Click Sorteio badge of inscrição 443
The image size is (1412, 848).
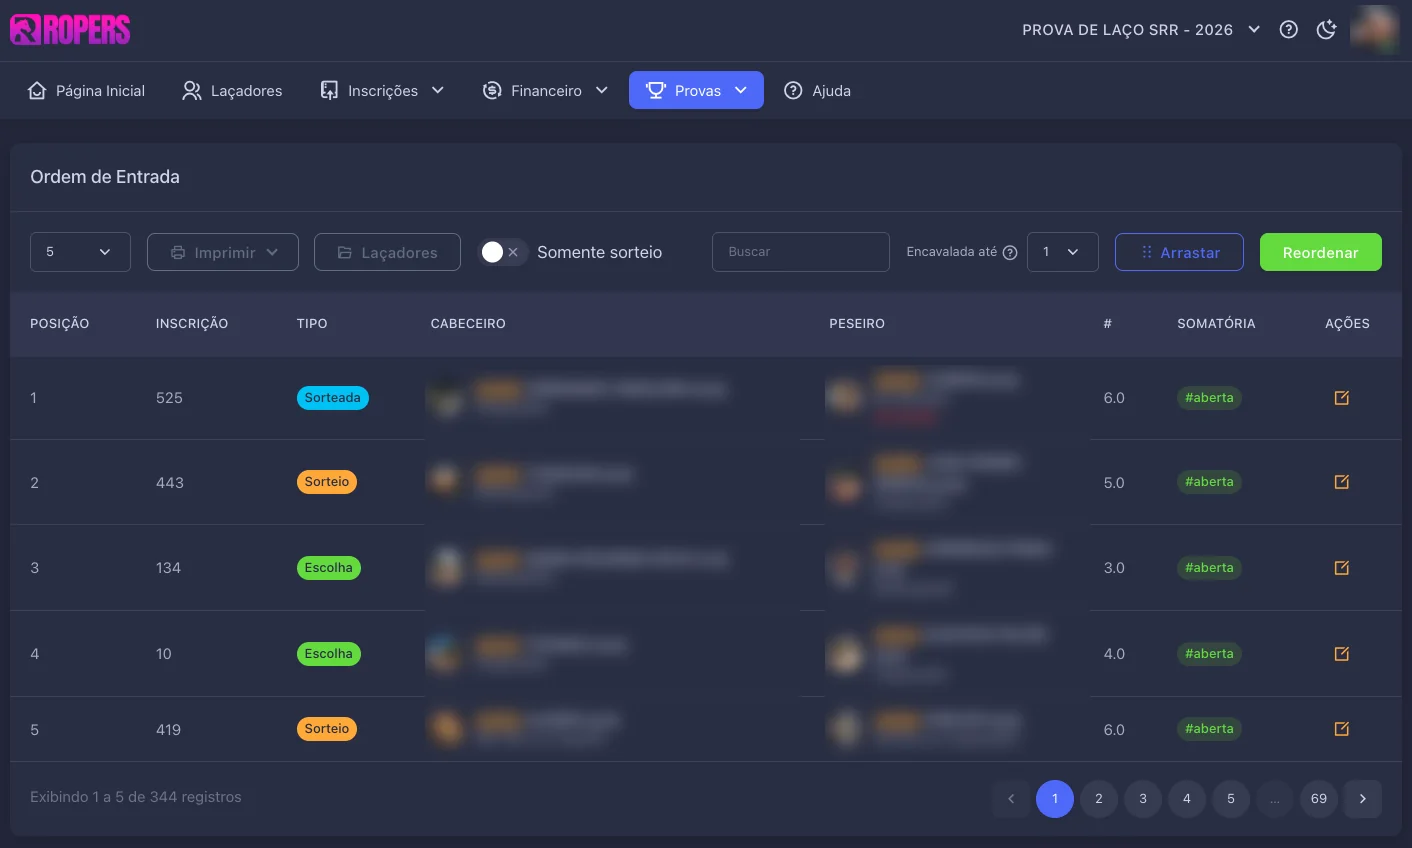tap(327, 482)
